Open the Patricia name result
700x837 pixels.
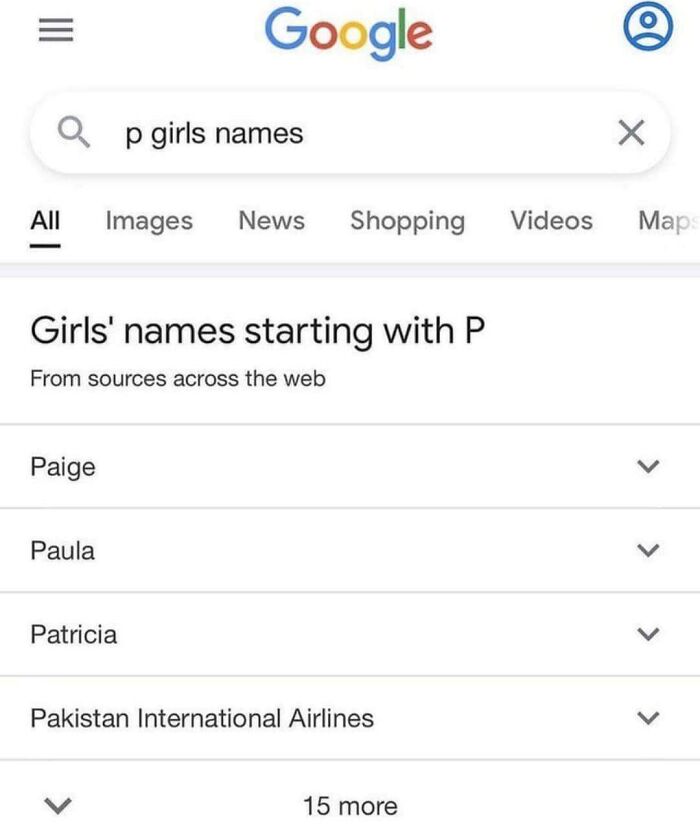coord(75,634)
